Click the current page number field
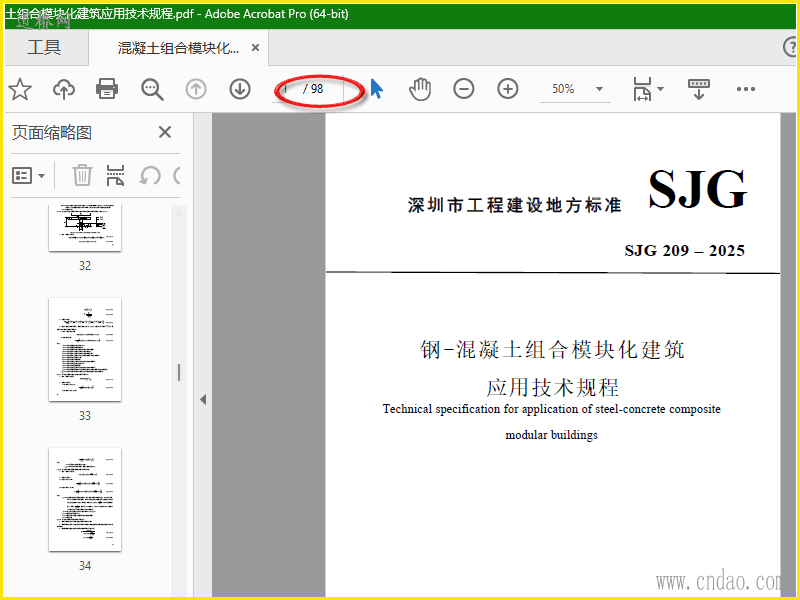The width and height of the screenshot is (800, 600). pyautogui.click(x=287, y=89)
